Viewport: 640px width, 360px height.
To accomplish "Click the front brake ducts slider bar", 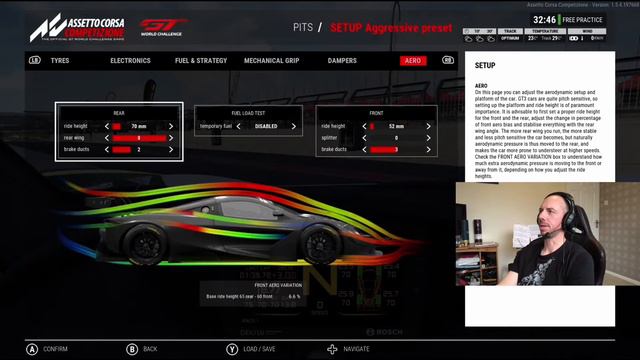I will [396, 149].
